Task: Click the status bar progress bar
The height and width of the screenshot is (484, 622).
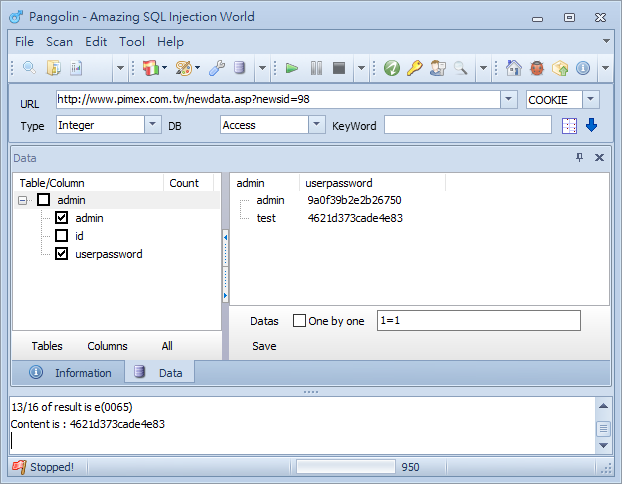Action: pos(346,467)
